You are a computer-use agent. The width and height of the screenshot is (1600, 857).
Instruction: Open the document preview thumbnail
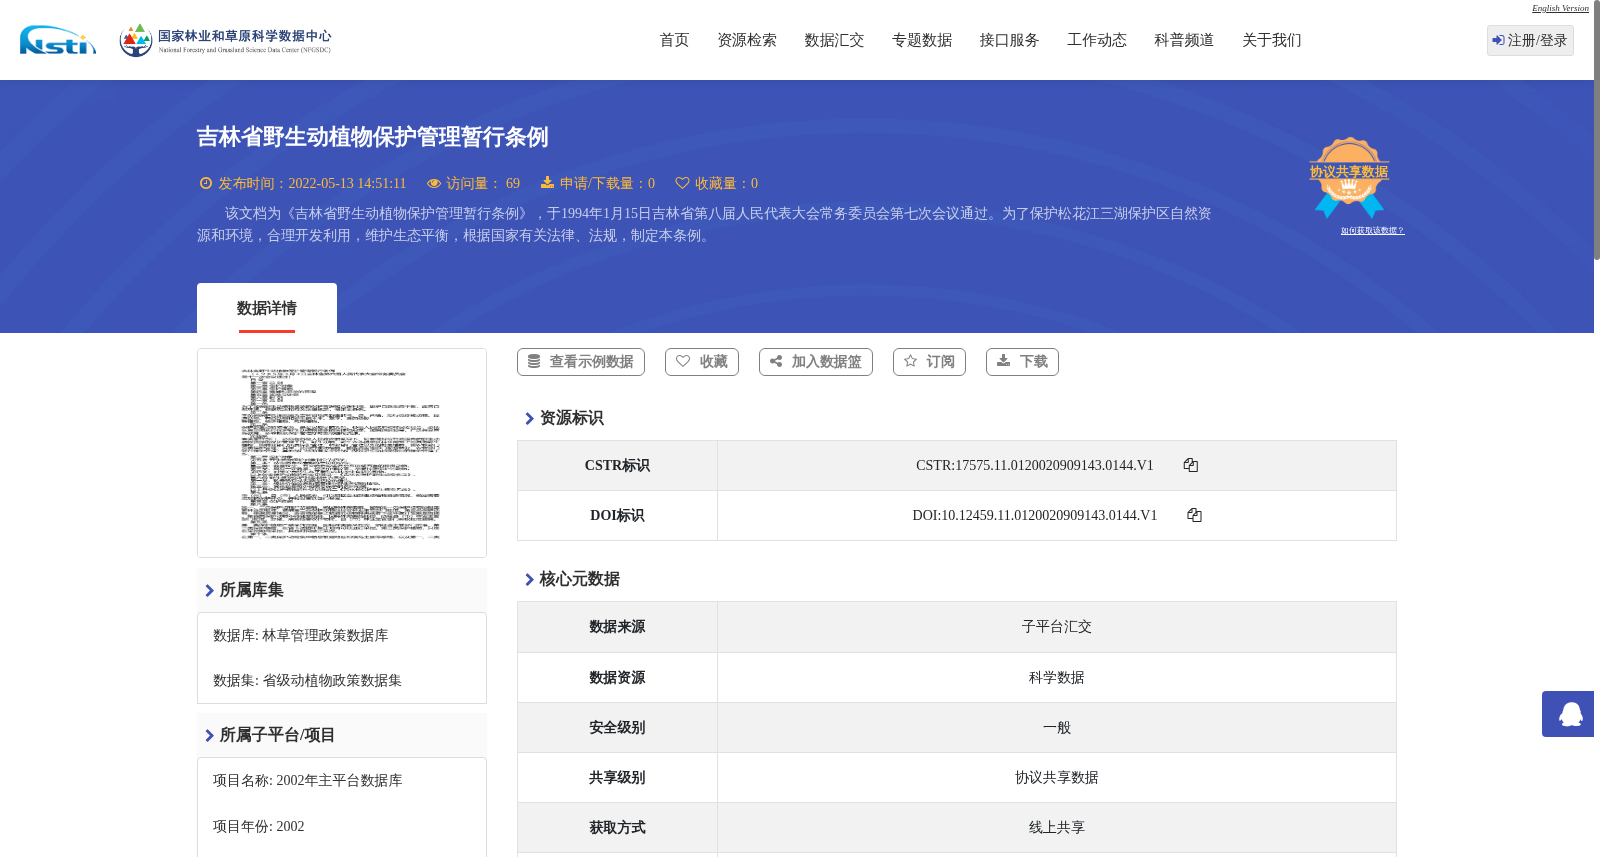coord(342,453)
